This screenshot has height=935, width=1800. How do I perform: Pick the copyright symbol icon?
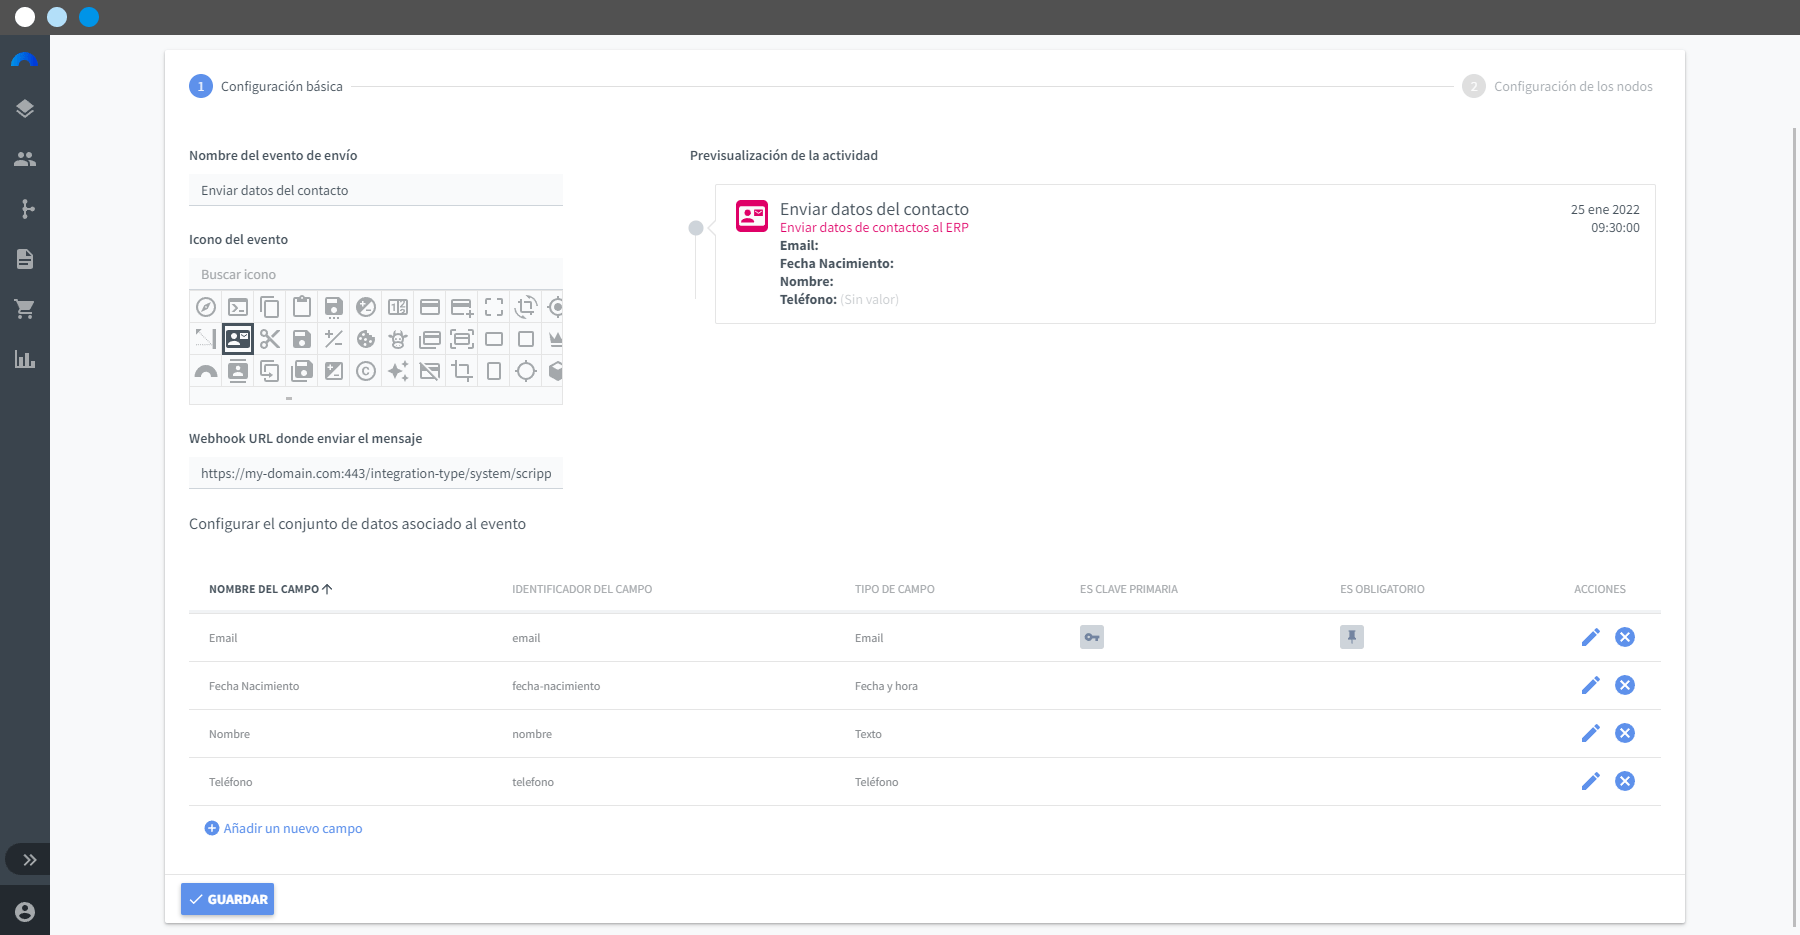366,371
